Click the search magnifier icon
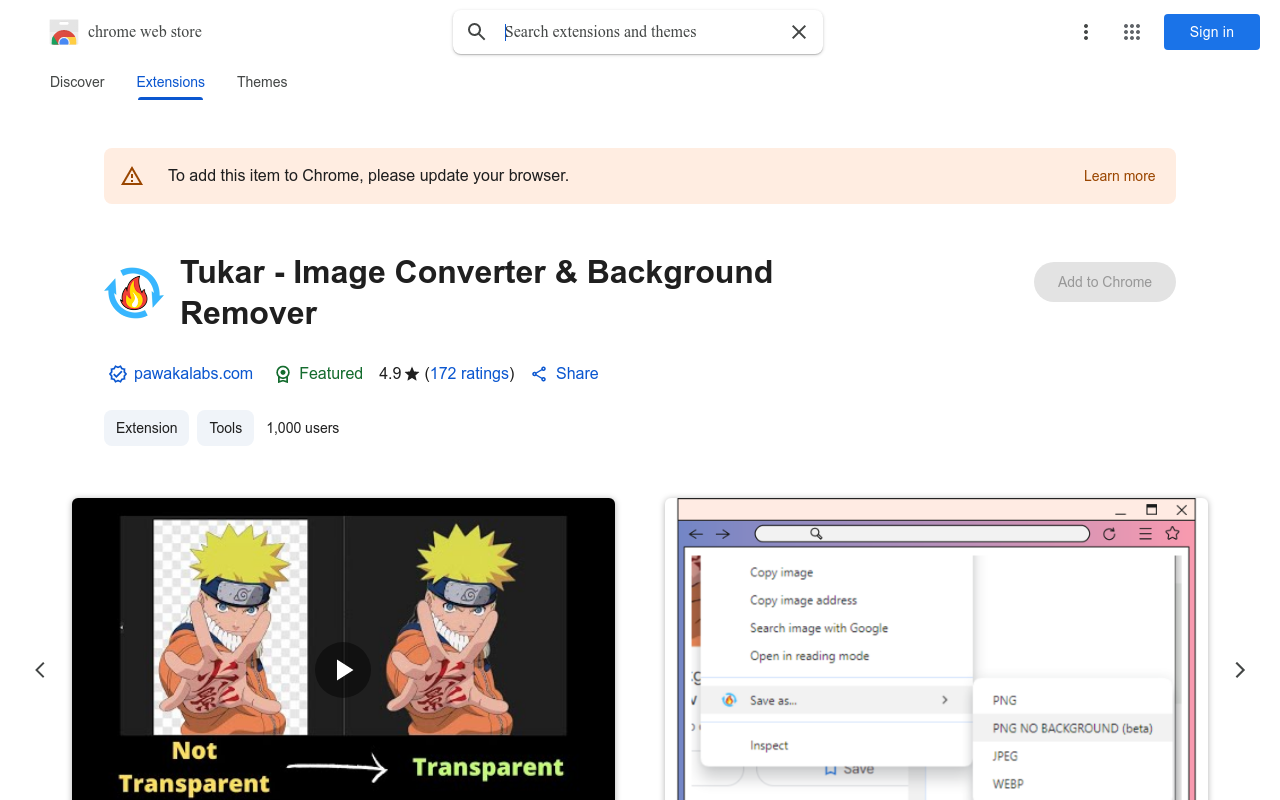1280x800 pixels. 477,32
